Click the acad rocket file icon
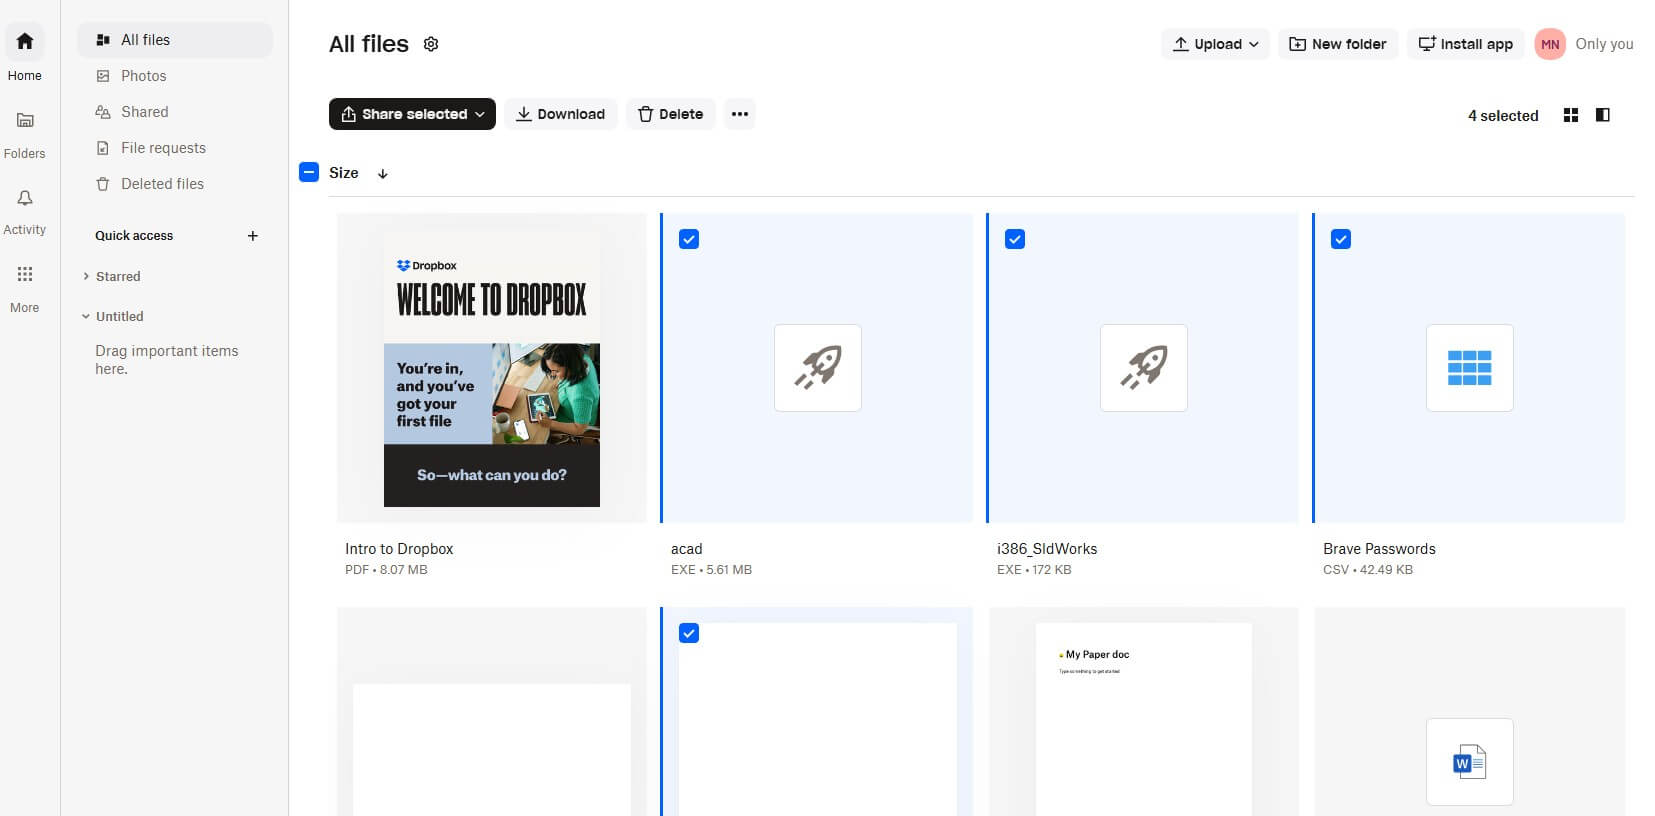The width and height of the screenshot is (1655, 816). click(818, 368)
